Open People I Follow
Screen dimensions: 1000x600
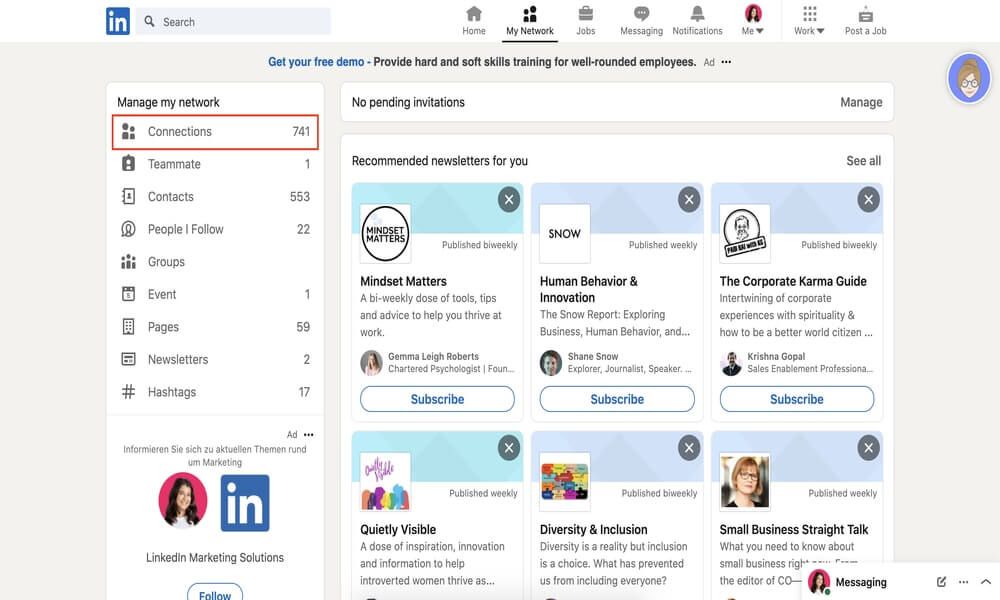(x=216, y=229)
